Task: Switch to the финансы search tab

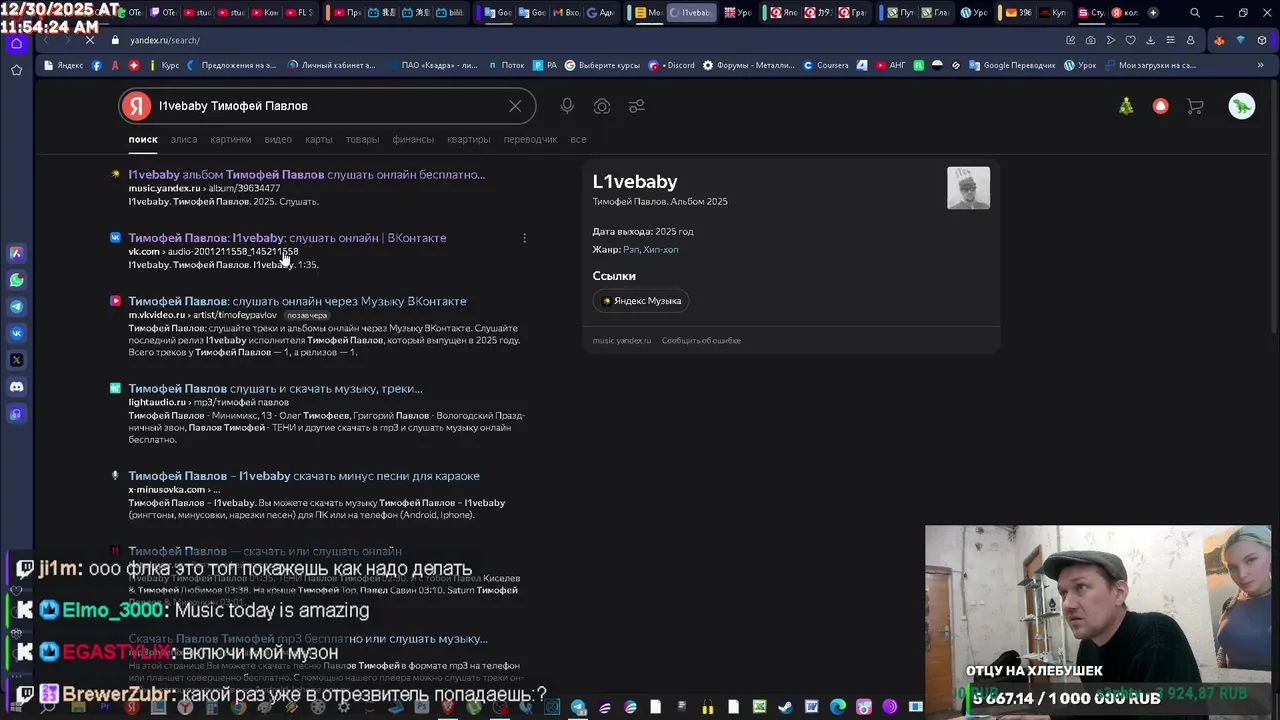Action: (x=413, y=139)
